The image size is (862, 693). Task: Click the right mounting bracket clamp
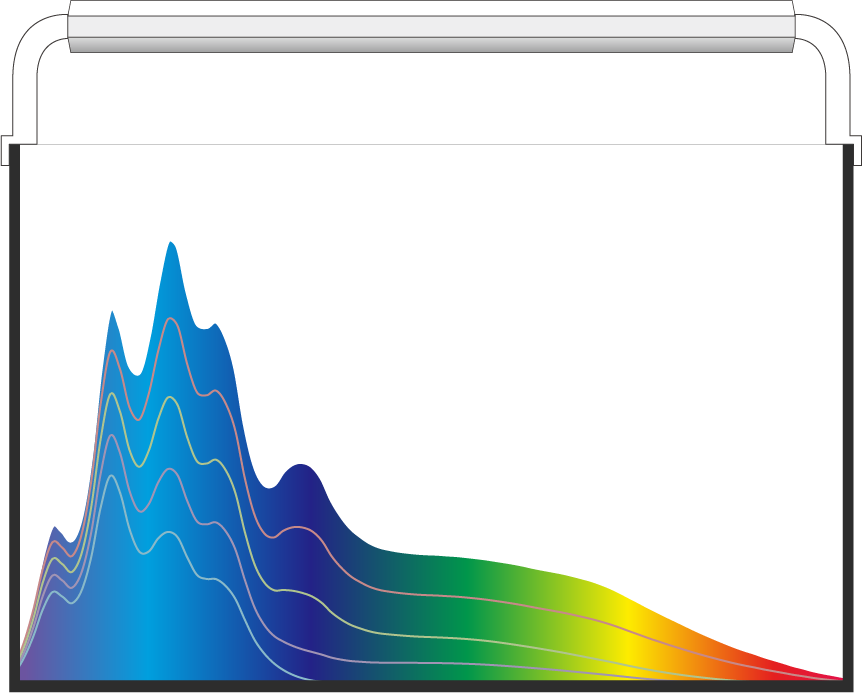(856, 150)
